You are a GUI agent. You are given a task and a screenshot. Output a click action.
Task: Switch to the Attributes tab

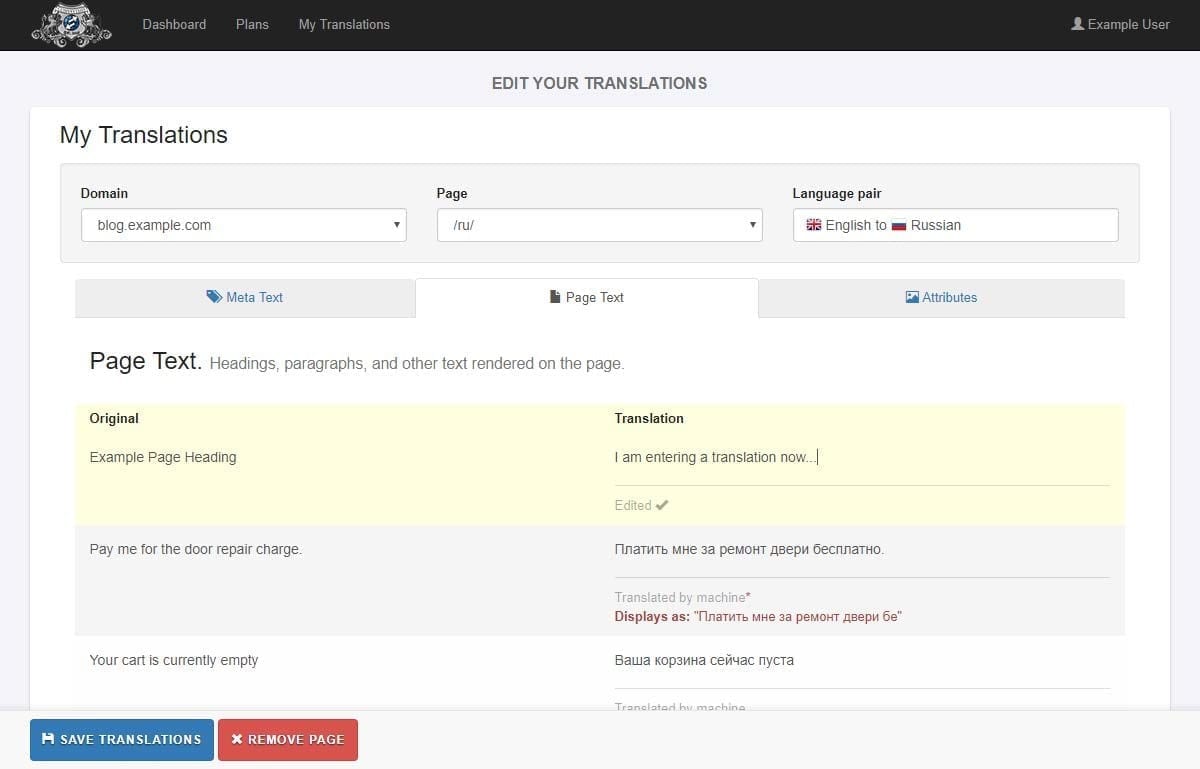tap(941, 297)
